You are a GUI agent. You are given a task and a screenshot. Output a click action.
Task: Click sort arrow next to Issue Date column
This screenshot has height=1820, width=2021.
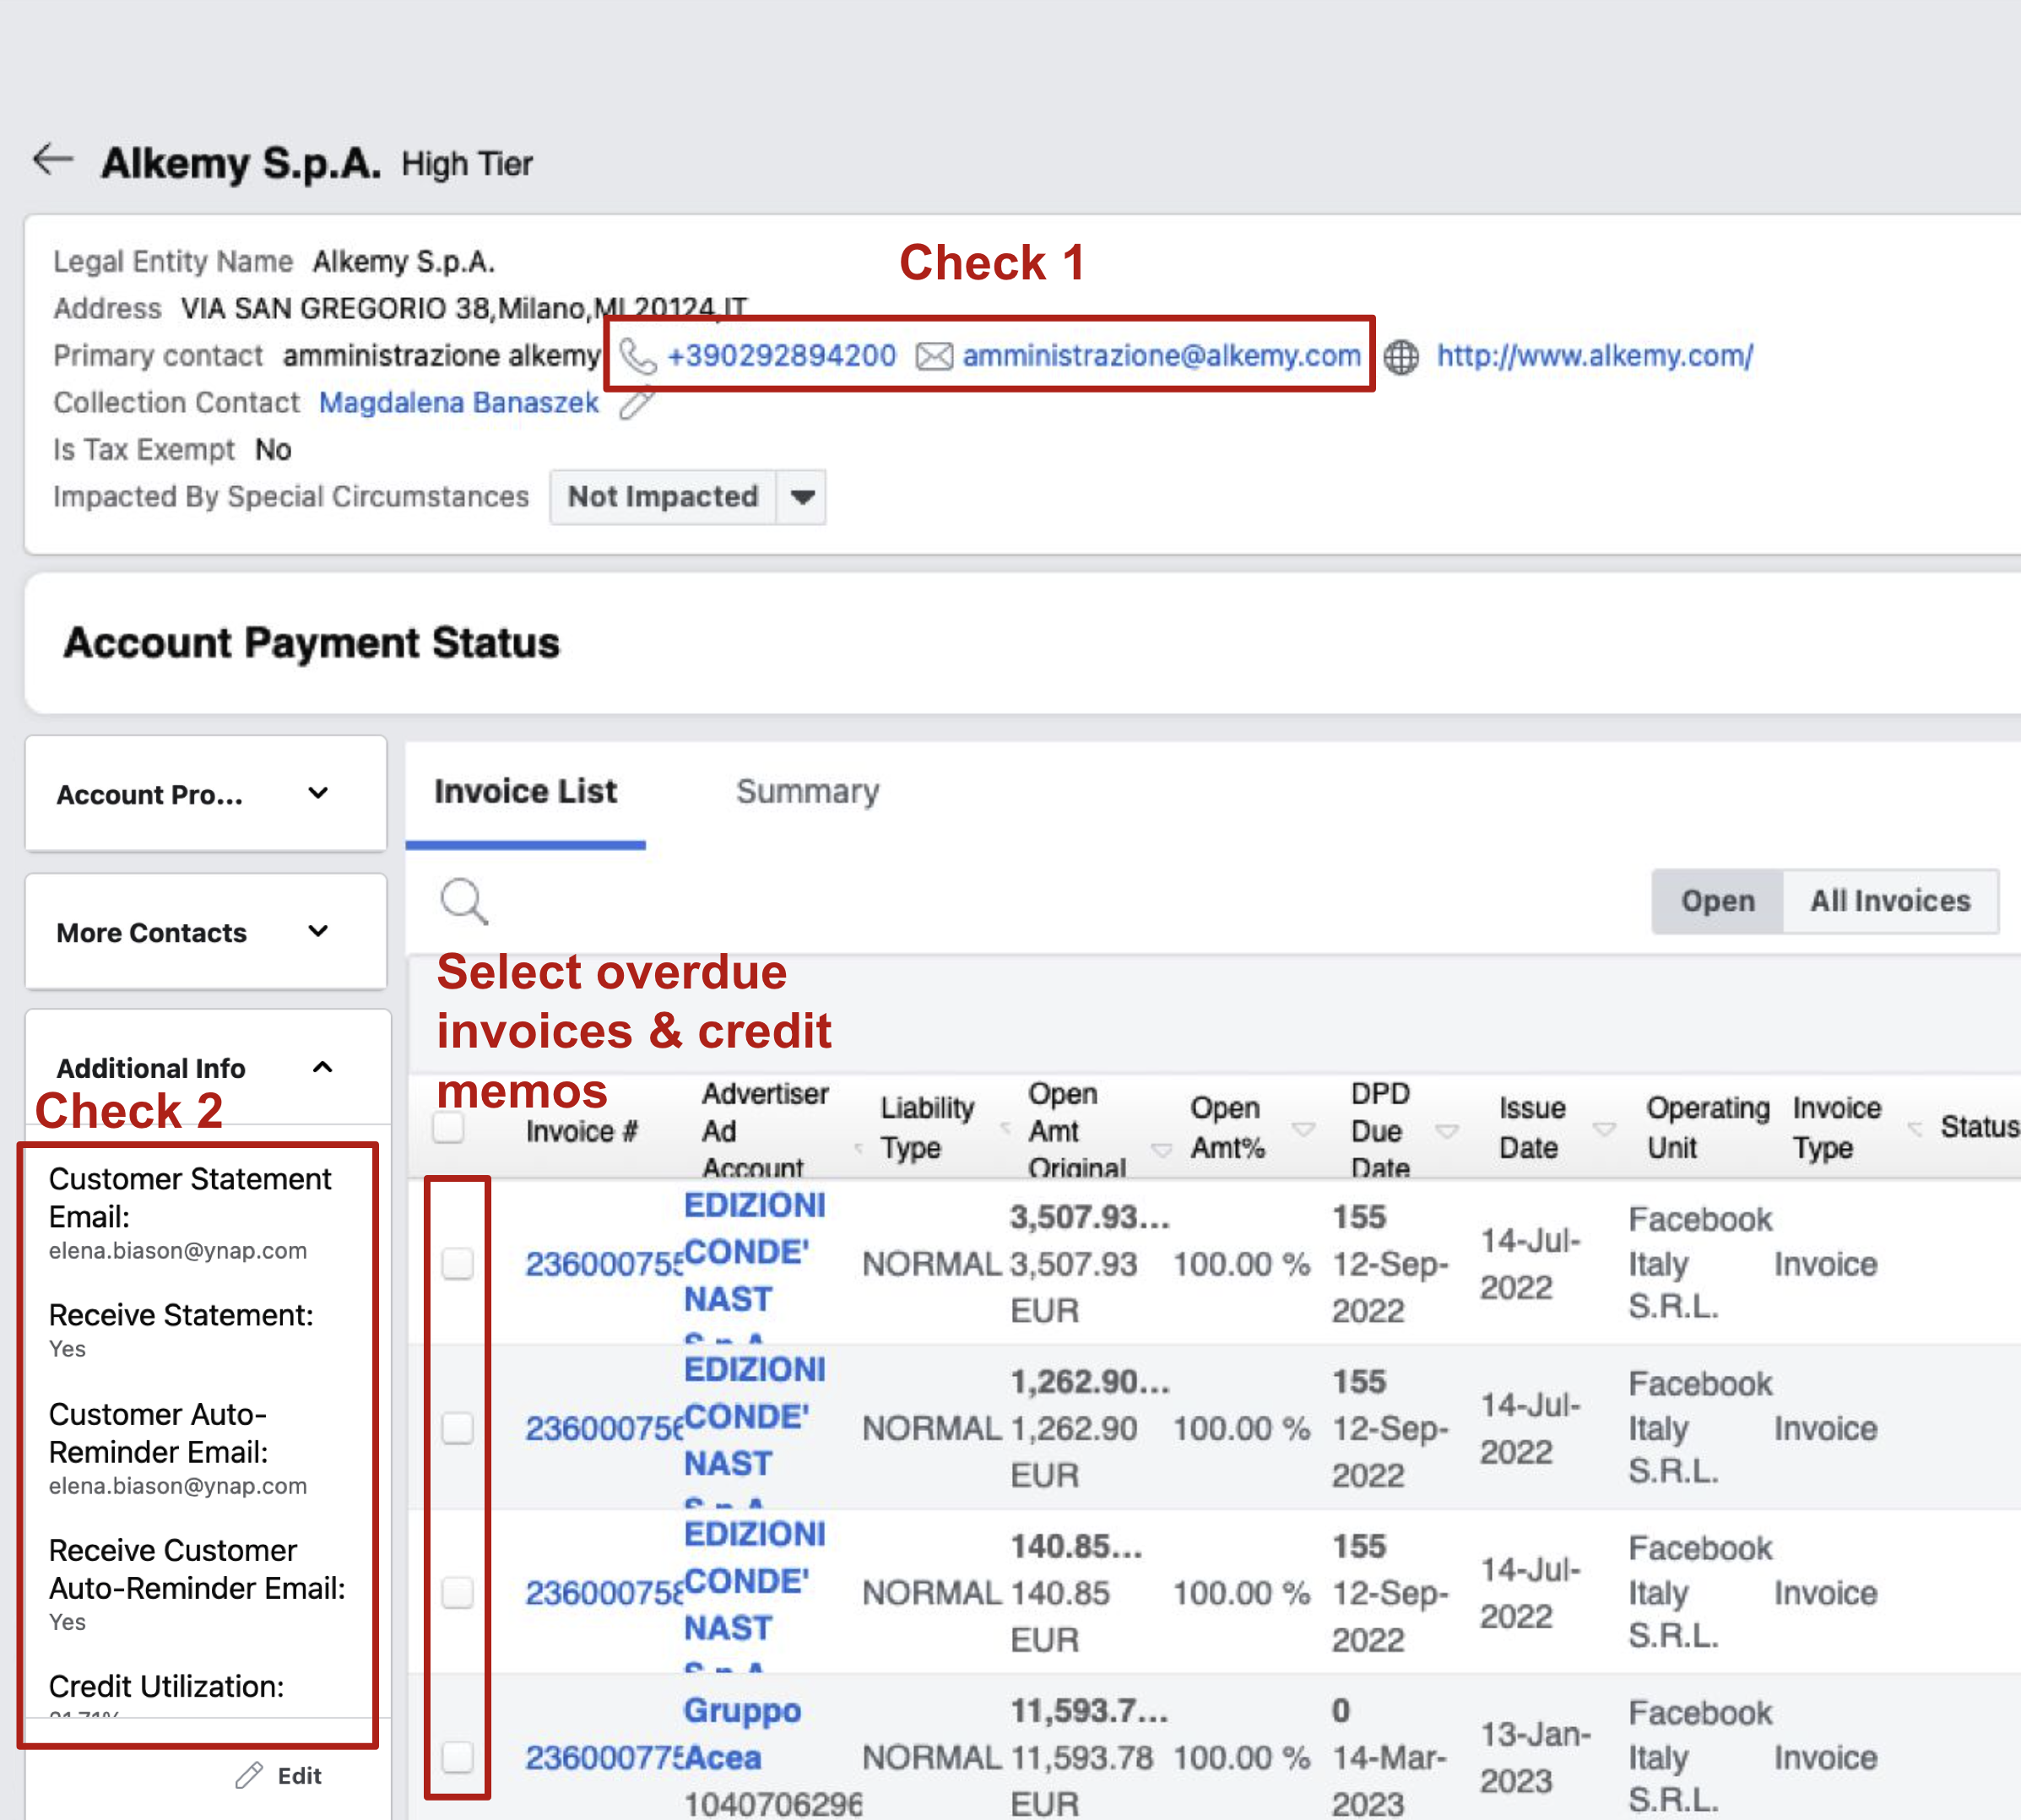(1603, 1129)
